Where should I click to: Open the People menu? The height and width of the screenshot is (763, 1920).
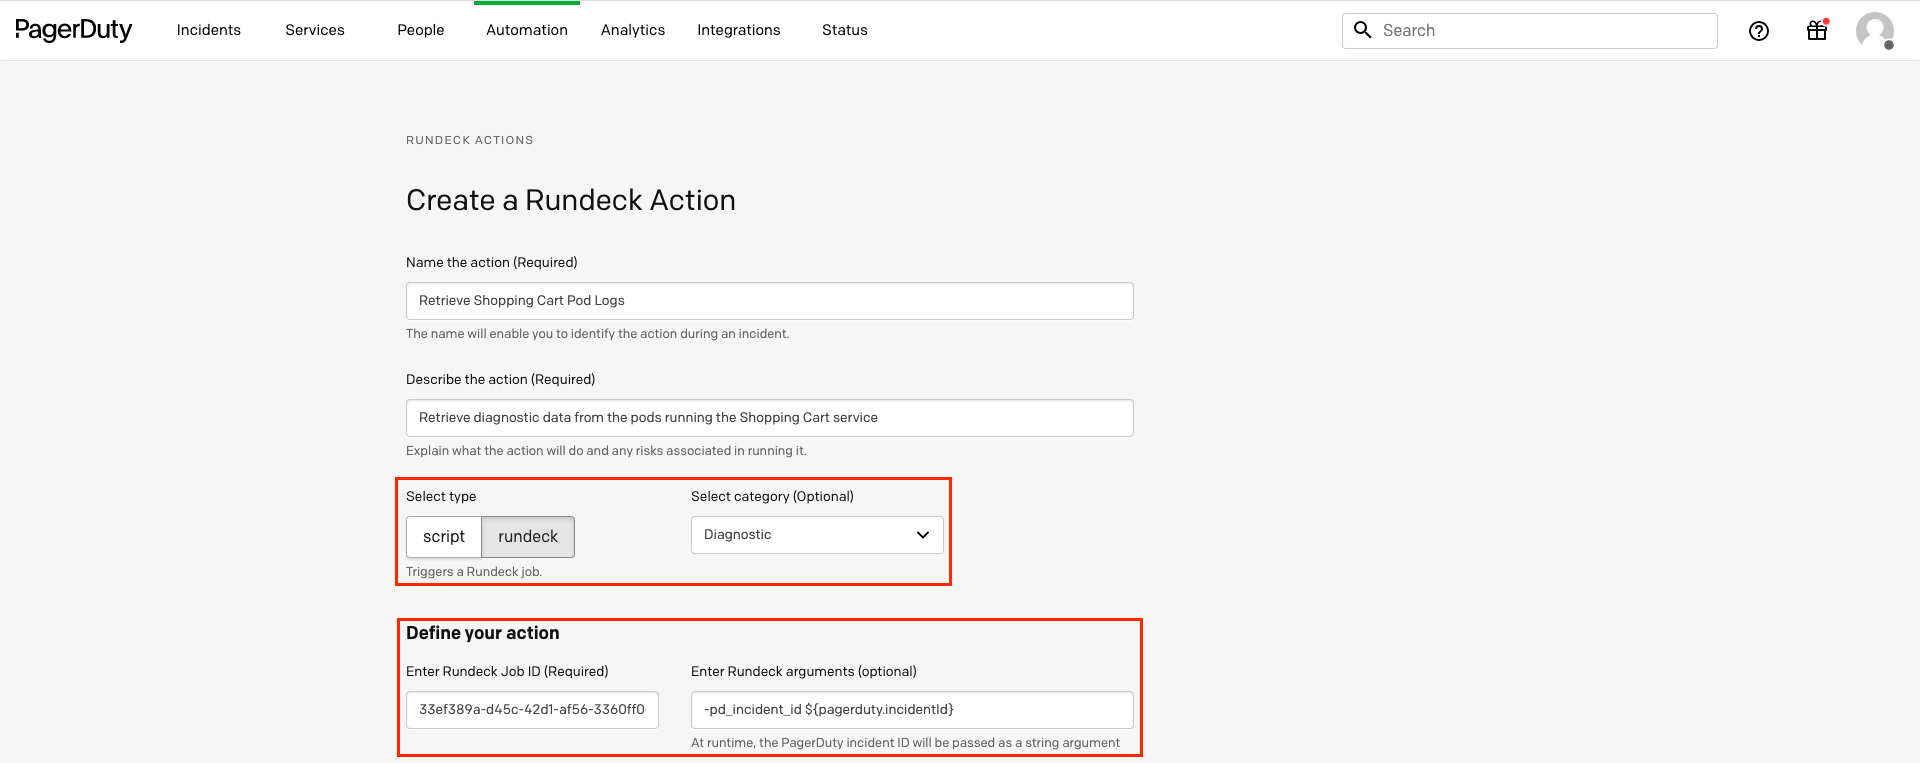coord(421,30)
